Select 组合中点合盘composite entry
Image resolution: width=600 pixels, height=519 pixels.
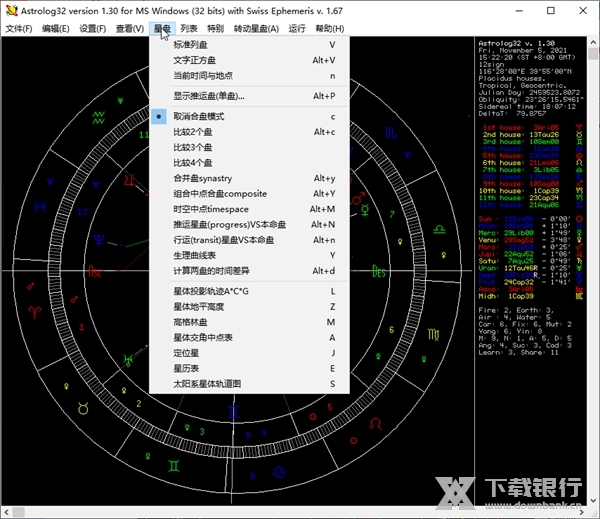[x=250, y=194]
